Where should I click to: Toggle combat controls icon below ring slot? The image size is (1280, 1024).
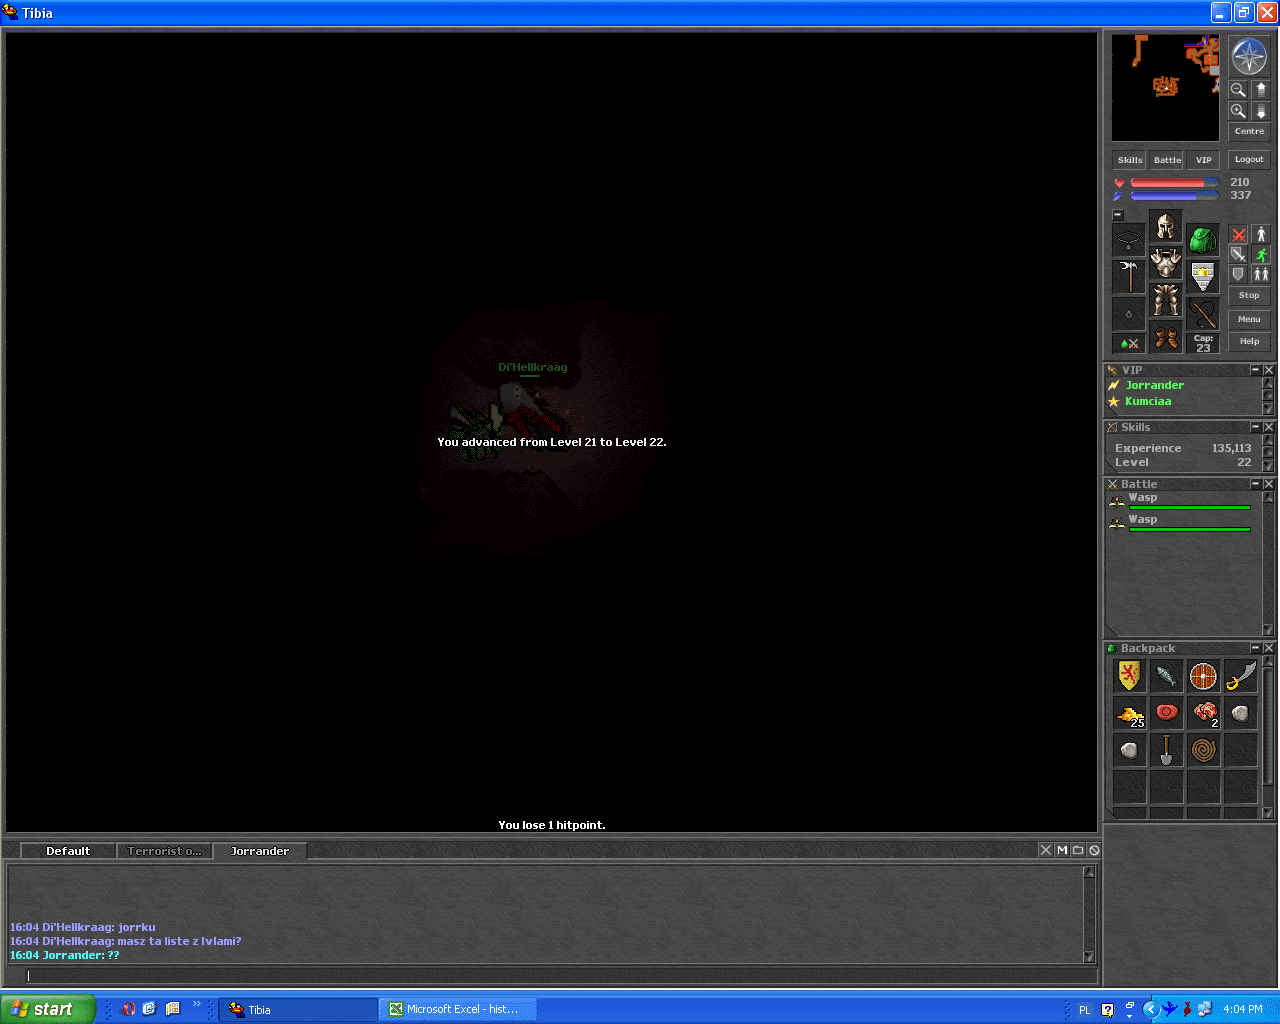point(1129,344)
